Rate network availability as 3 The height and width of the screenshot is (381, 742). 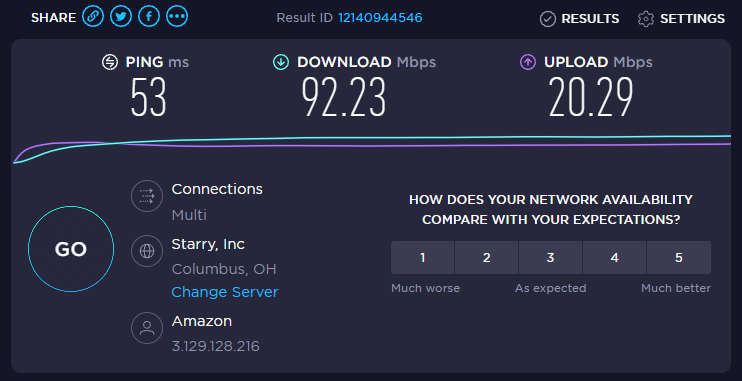click(x=550, y=257)
